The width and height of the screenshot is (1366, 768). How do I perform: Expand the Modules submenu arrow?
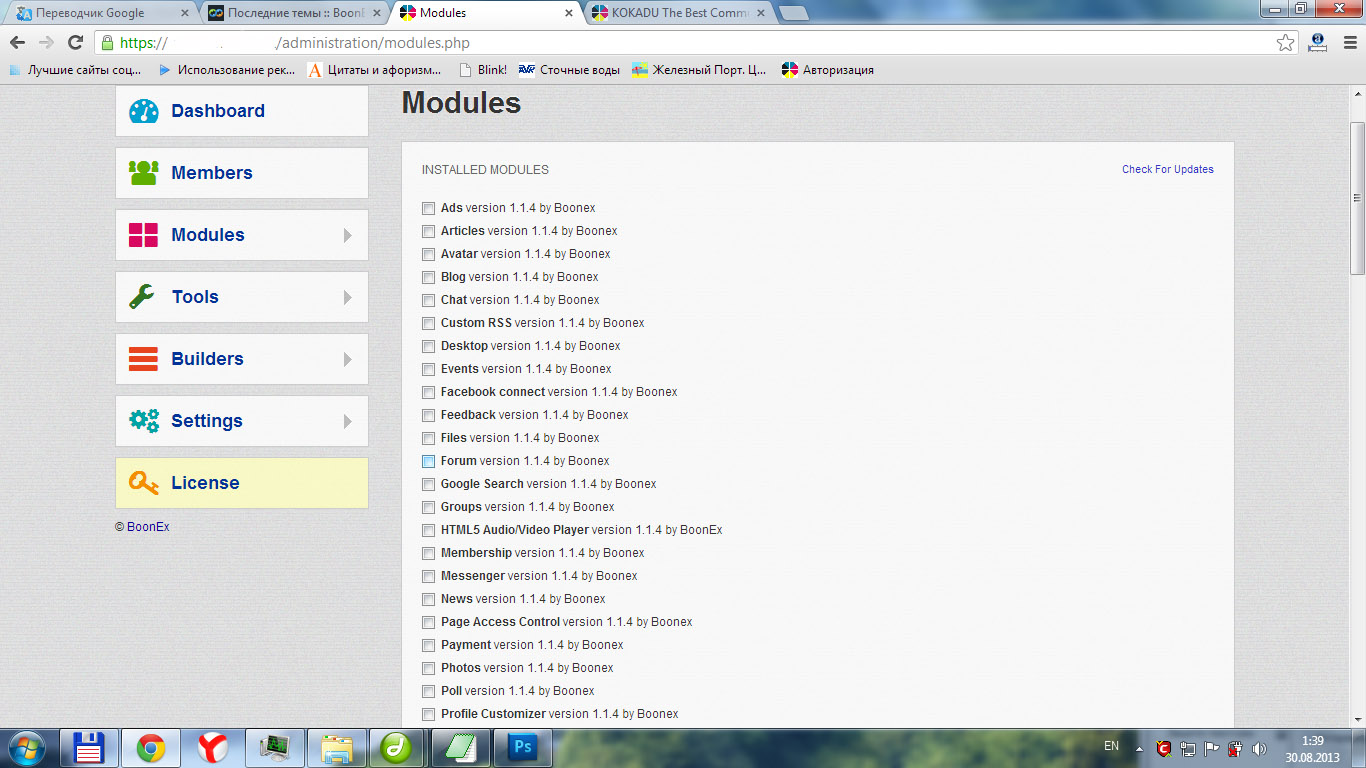348,235
